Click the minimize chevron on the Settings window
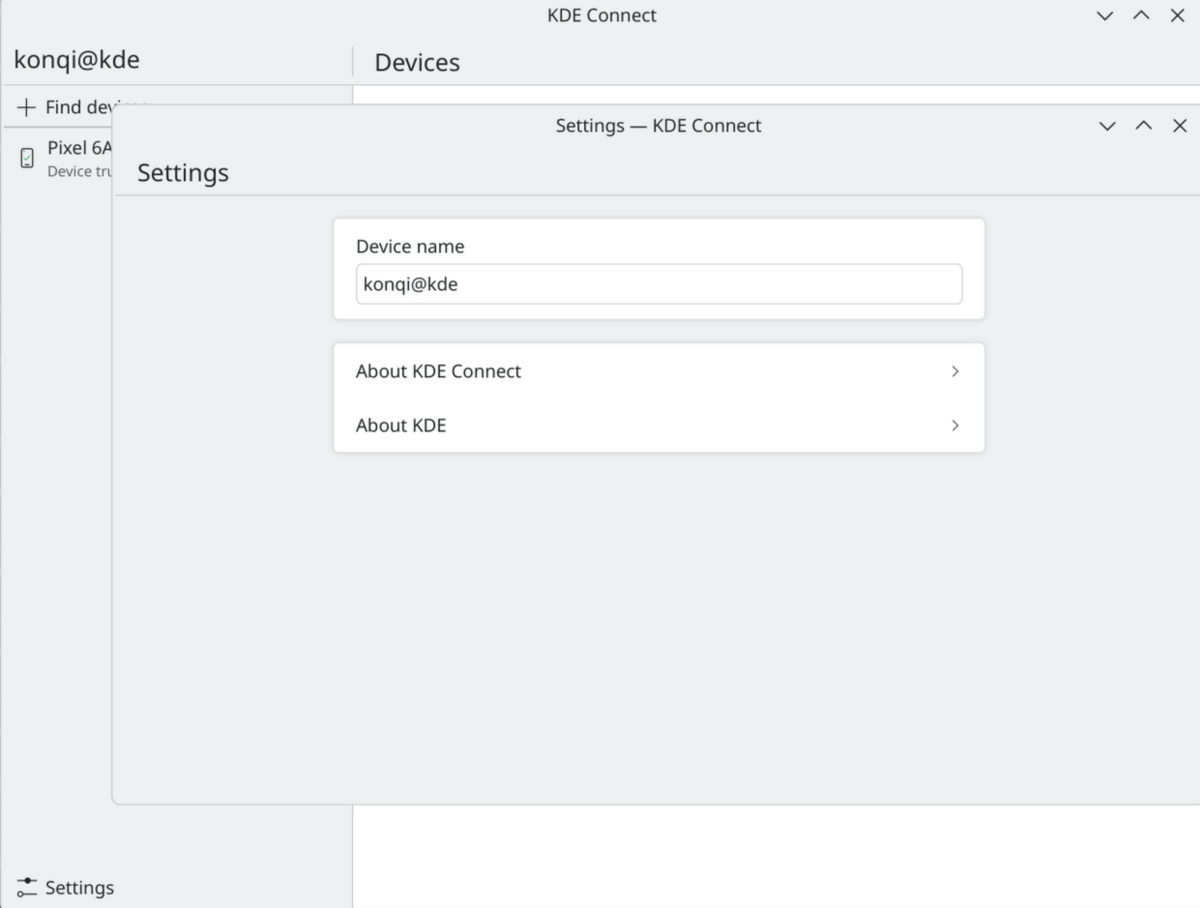 (x=1107, y=126)
